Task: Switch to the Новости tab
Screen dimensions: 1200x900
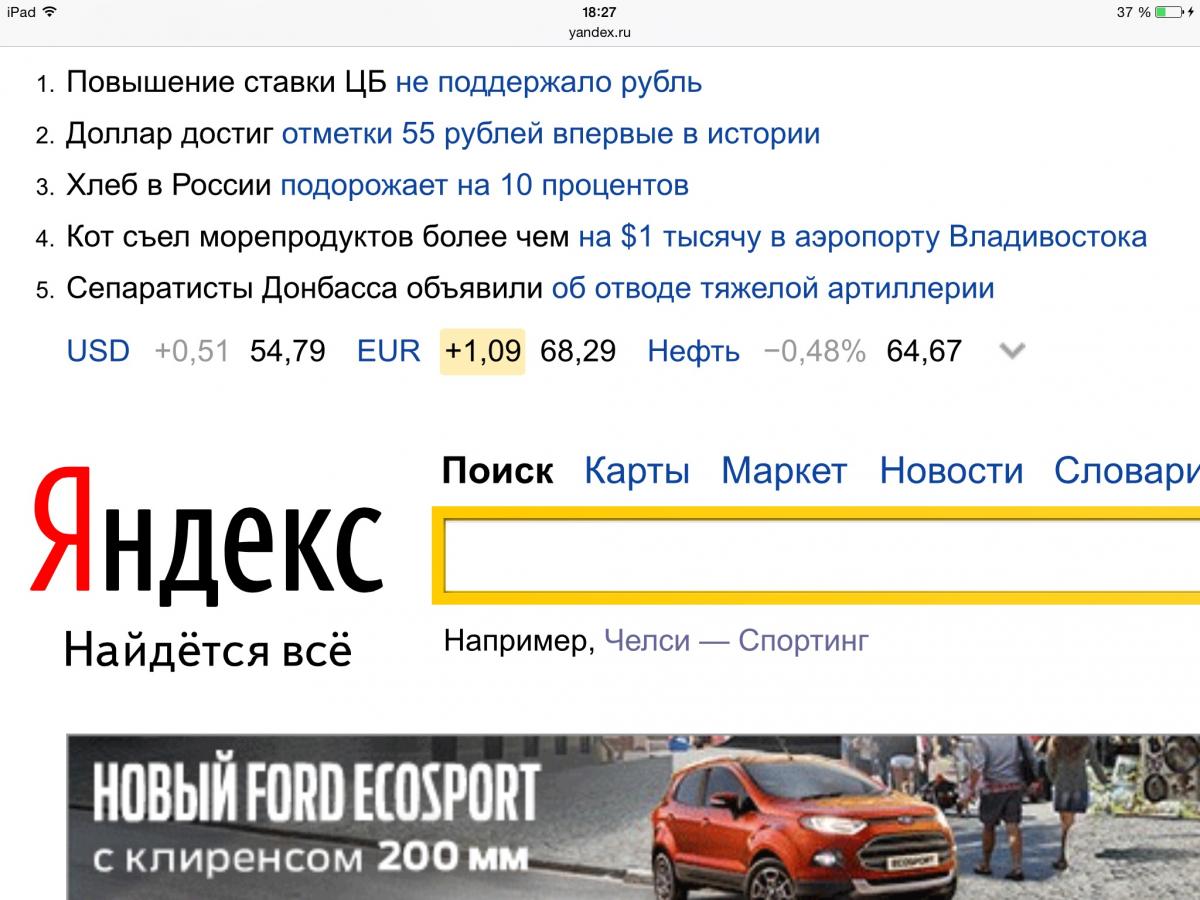Action: click(951, 471)
